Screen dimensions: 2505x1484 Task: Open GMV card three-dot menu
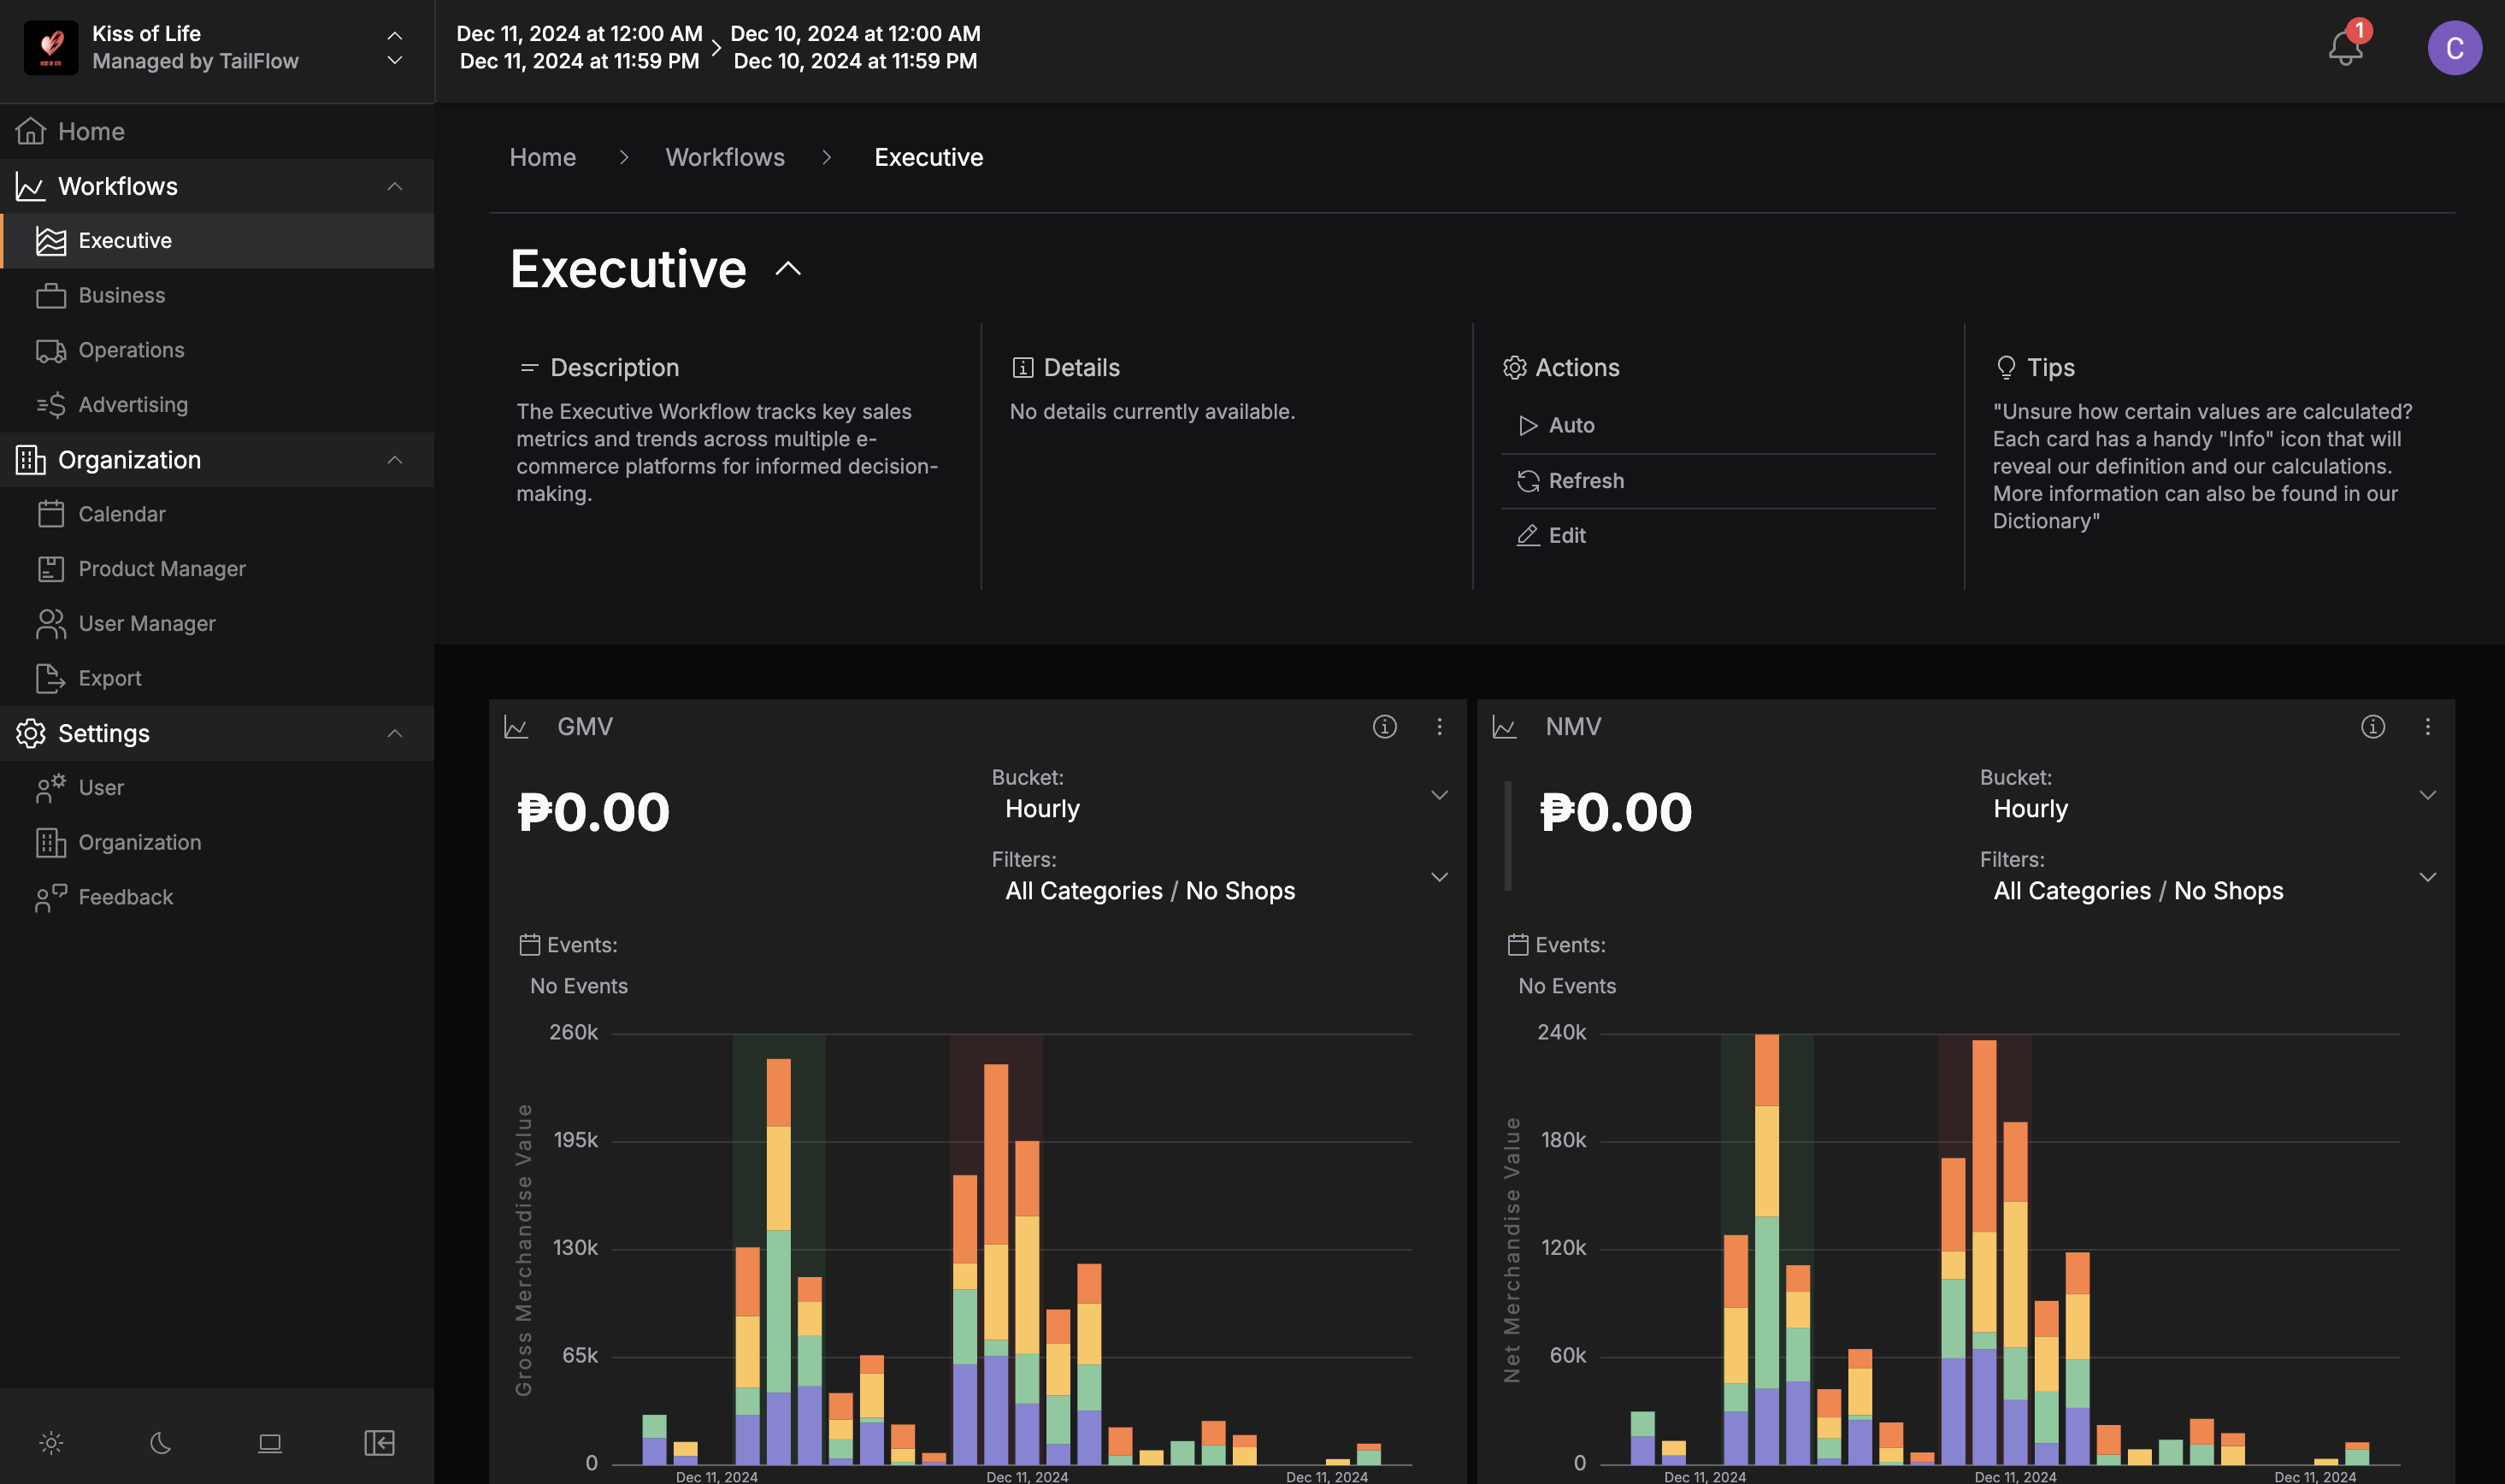[1439, 726]
